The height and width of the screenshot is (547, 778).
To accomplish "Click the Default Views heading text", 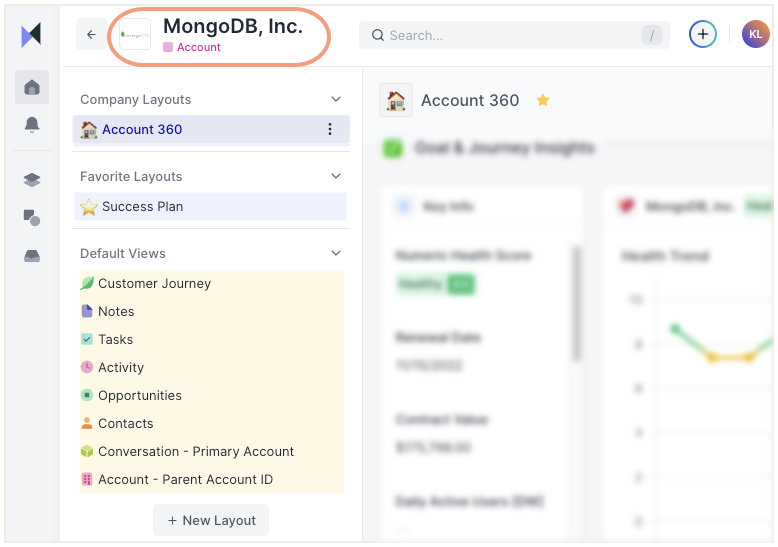I will 123,254.
